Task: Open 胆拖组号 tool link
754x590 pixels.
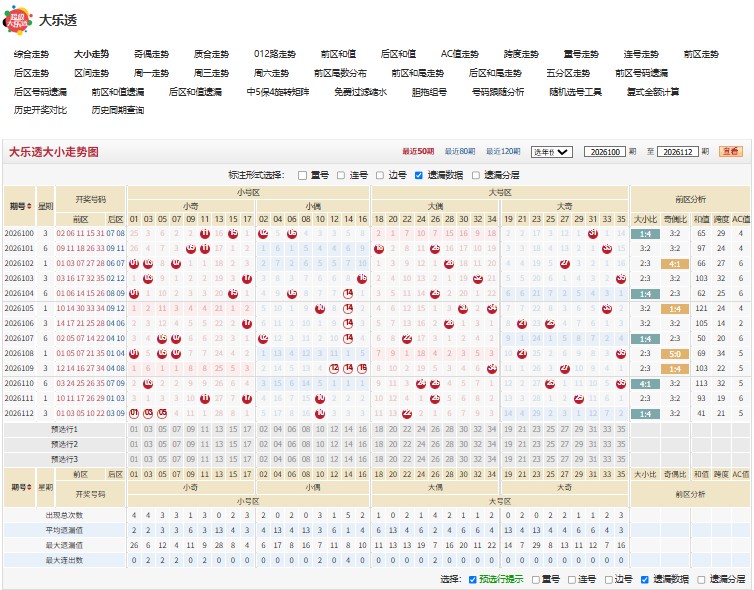Action: [429, 92]
